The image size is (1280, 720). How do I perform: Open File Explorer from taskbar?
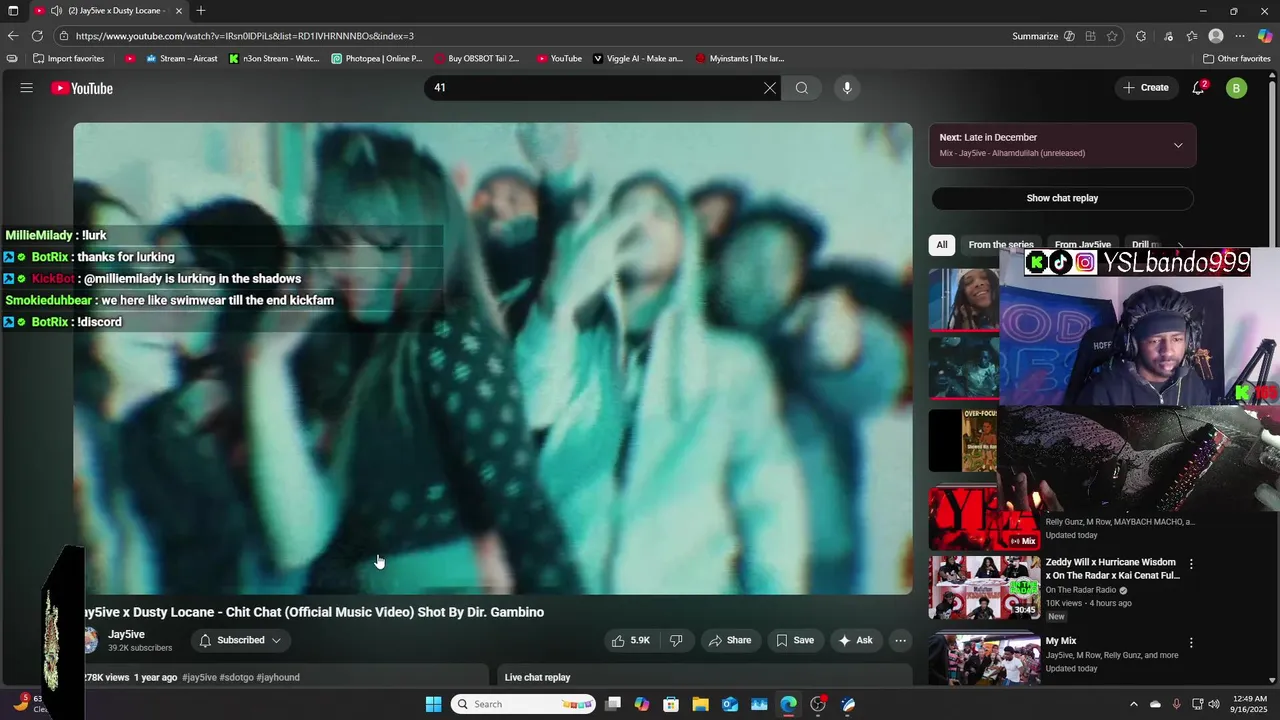[x=701, y=704]
